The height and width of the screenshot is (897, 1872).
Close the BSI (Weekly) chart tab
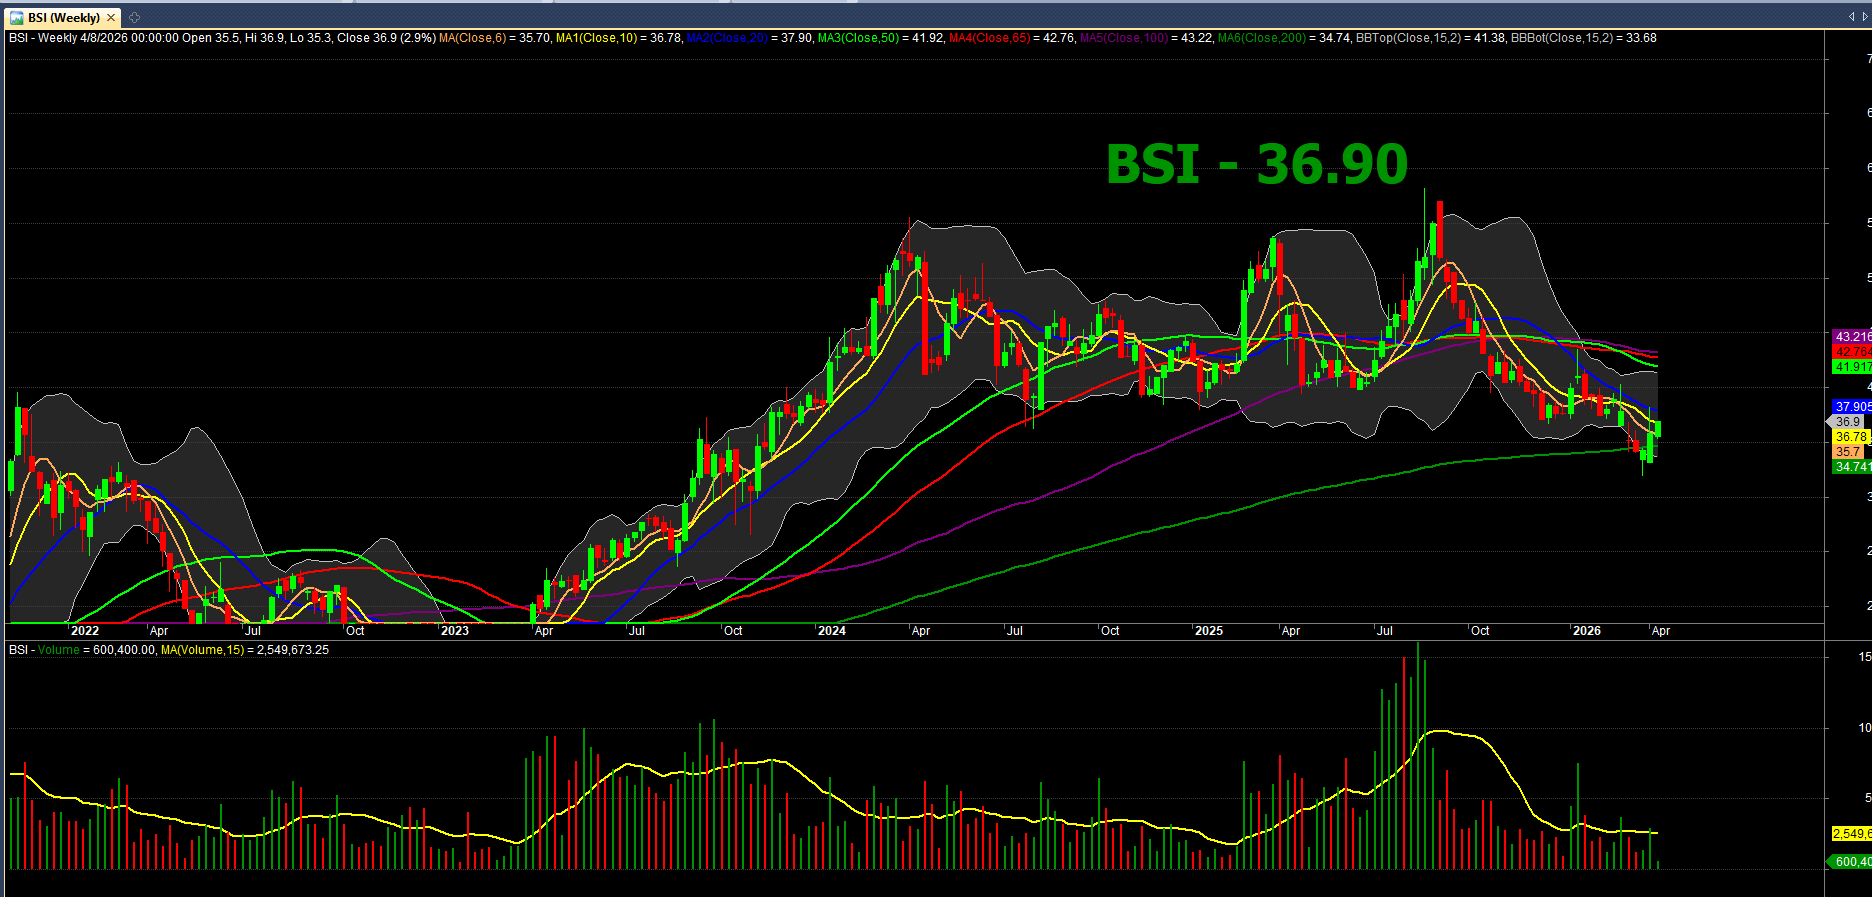[x=111, y=18]
